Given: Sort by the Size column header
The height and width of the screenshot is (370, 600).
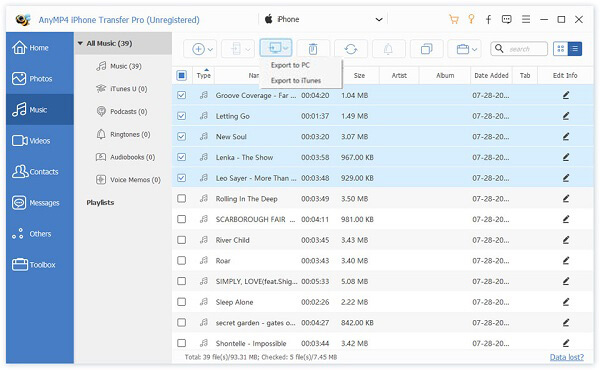Looking at the screenshot, I should point(359,75).
